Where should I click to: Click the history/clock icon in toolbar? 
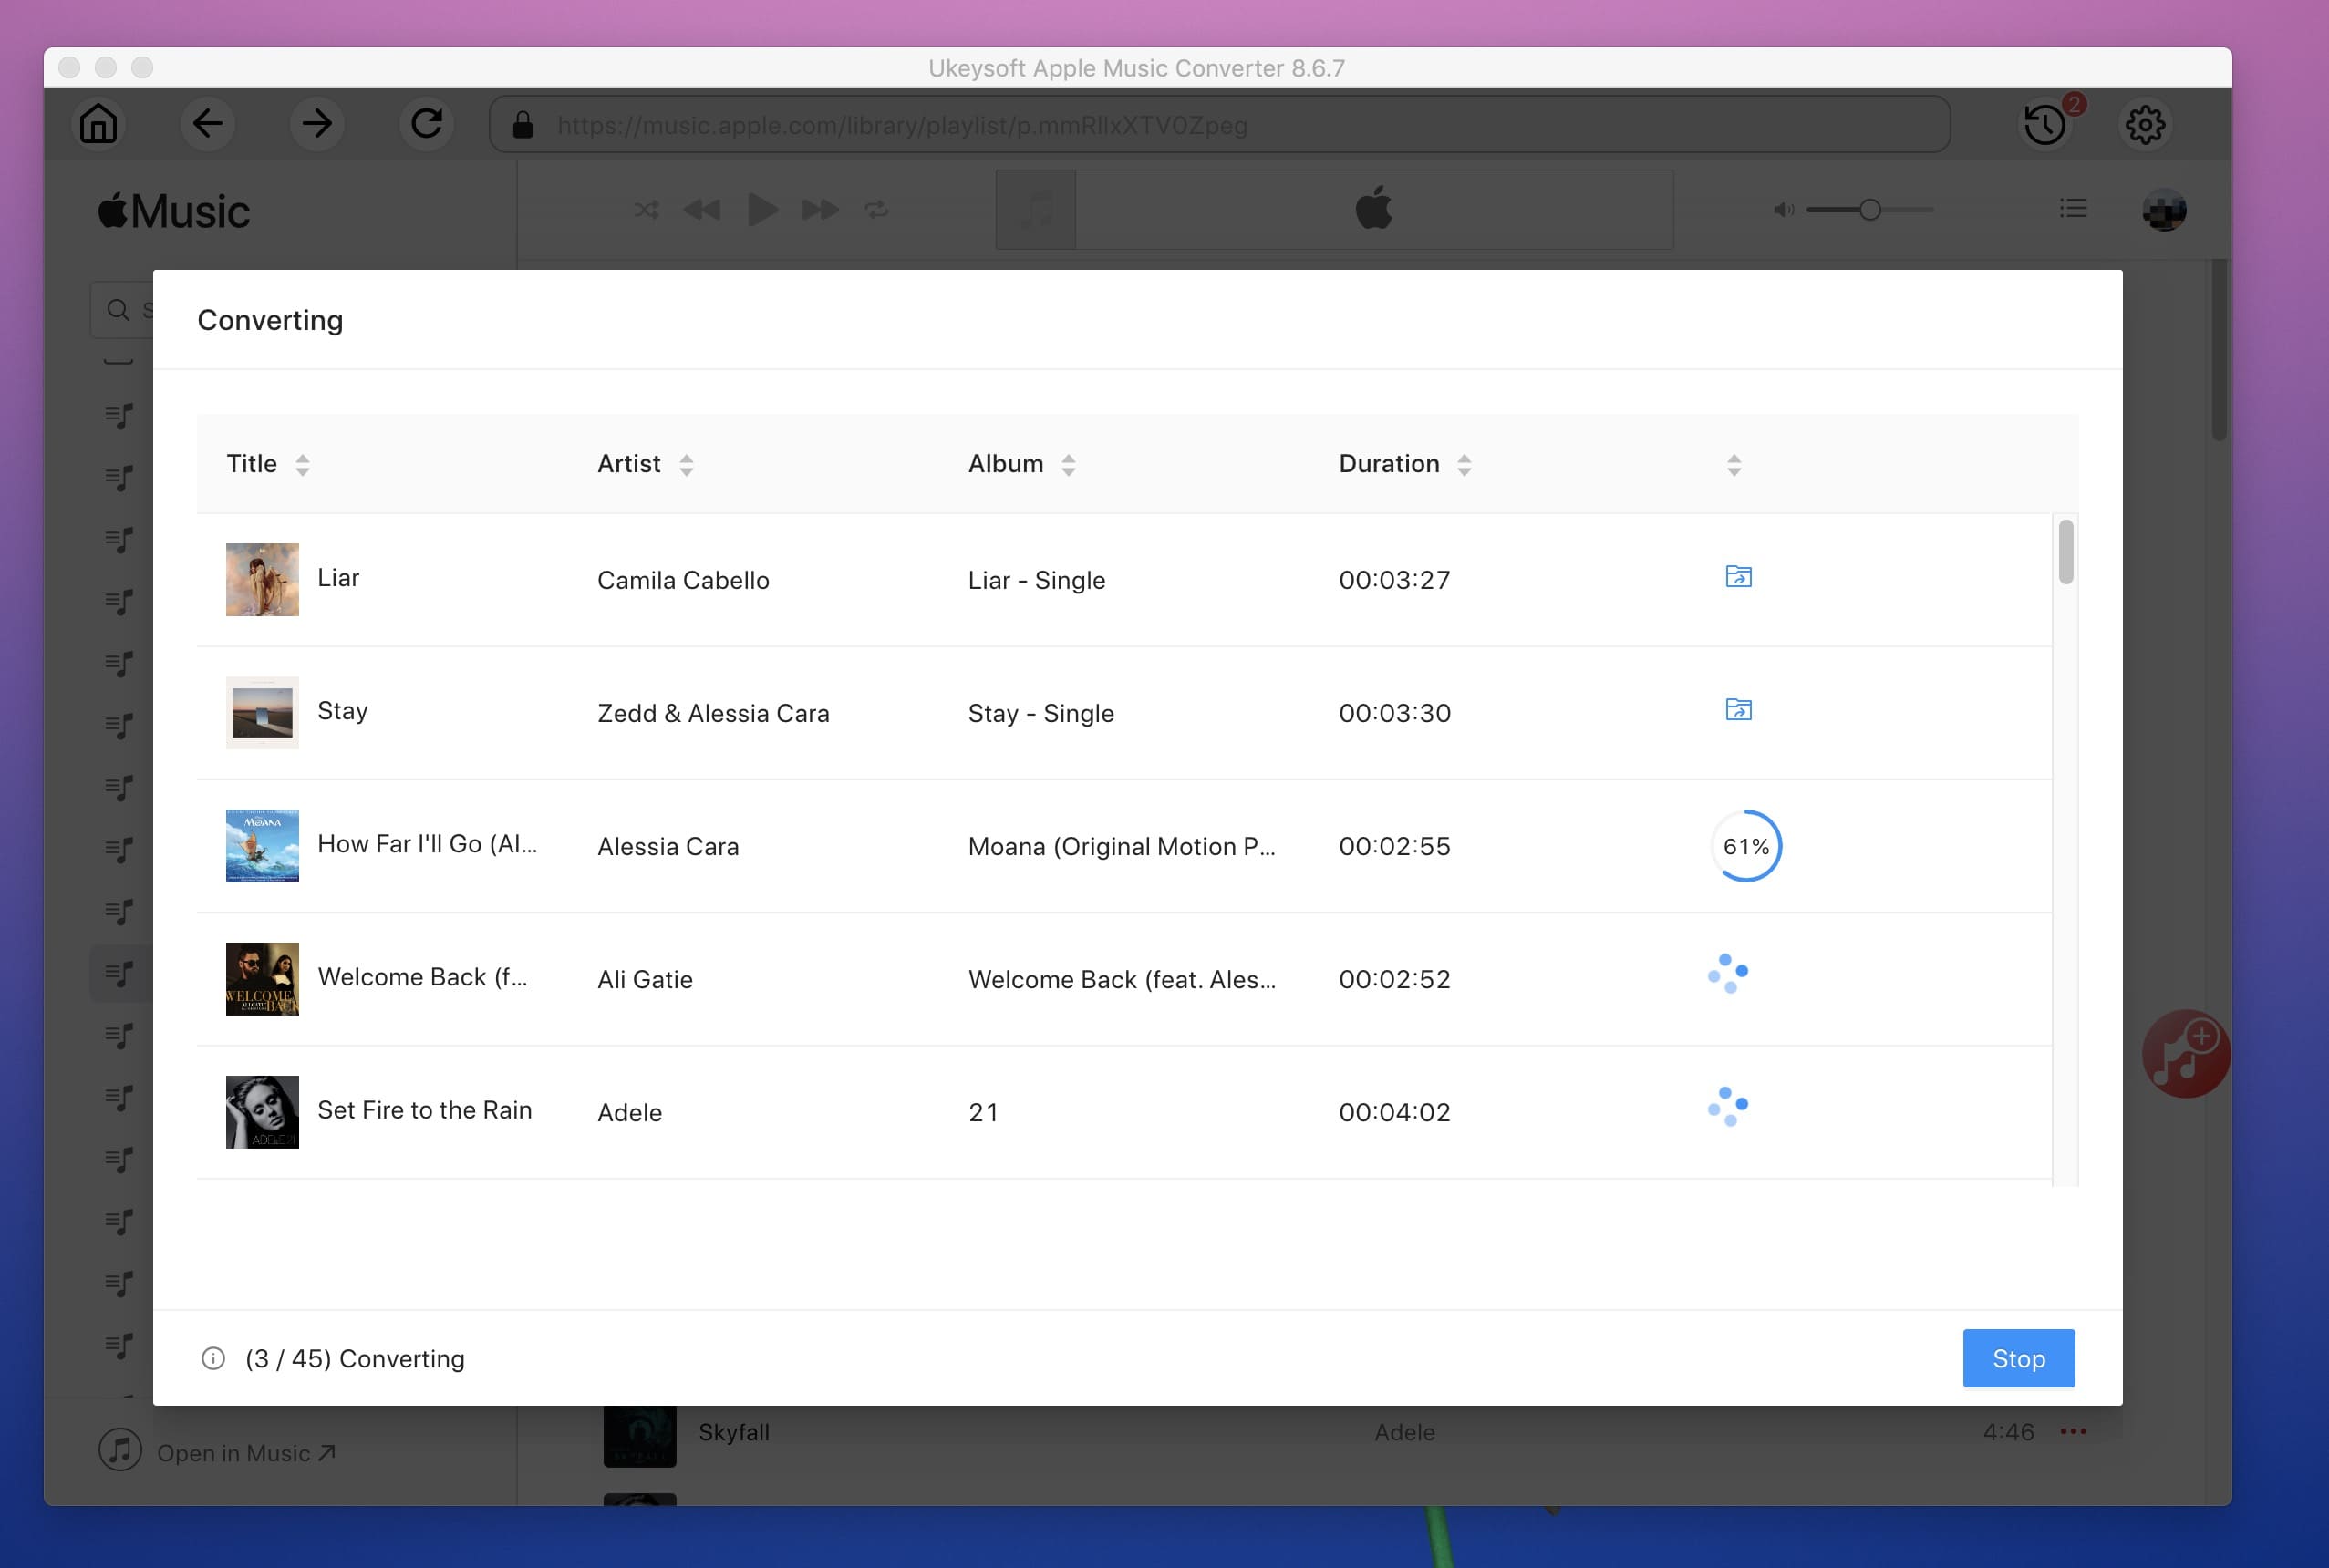point(2042,124)
